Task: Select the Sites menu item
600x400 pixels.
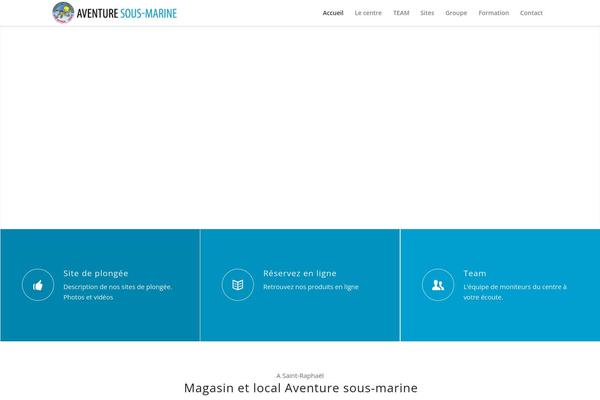Action: [427, 13]
